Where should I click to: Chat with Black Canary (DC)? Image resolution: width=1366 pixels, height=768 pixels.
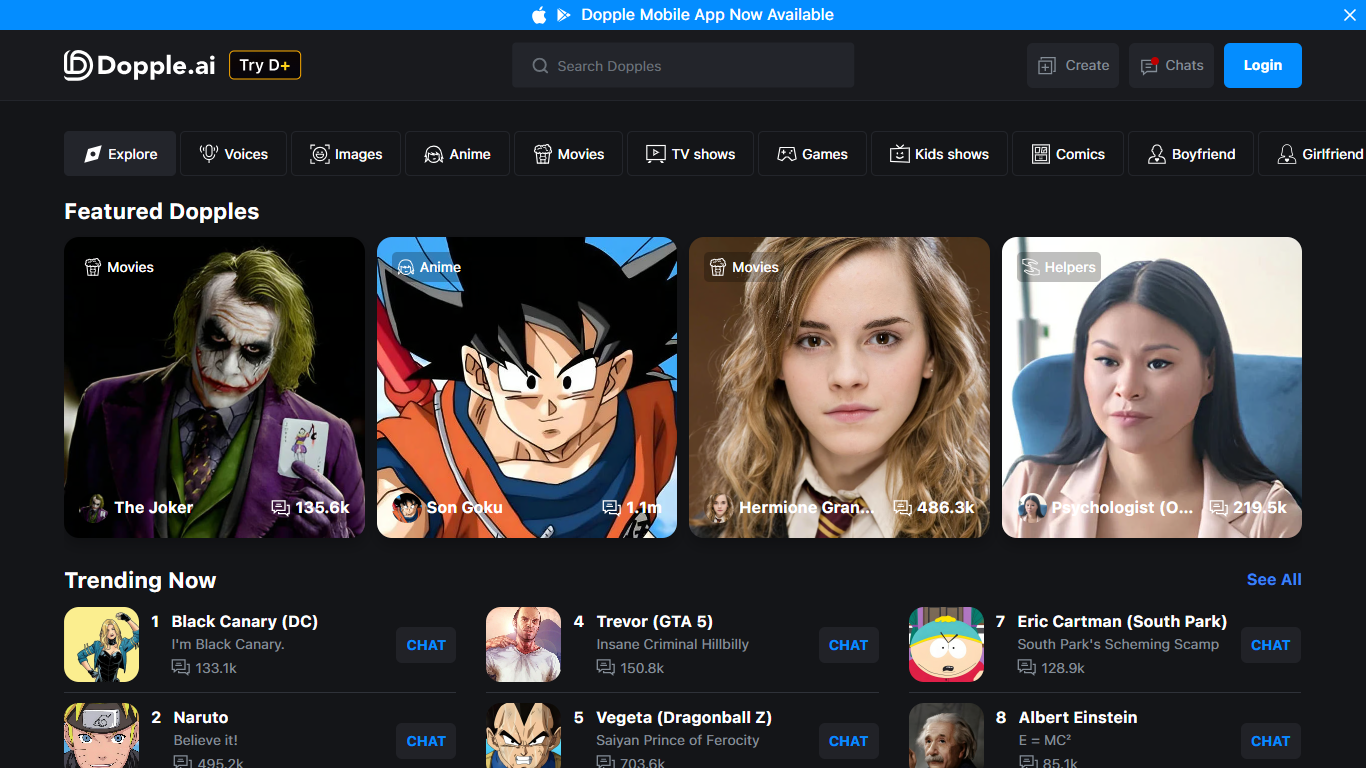click(x=426, y=645)
